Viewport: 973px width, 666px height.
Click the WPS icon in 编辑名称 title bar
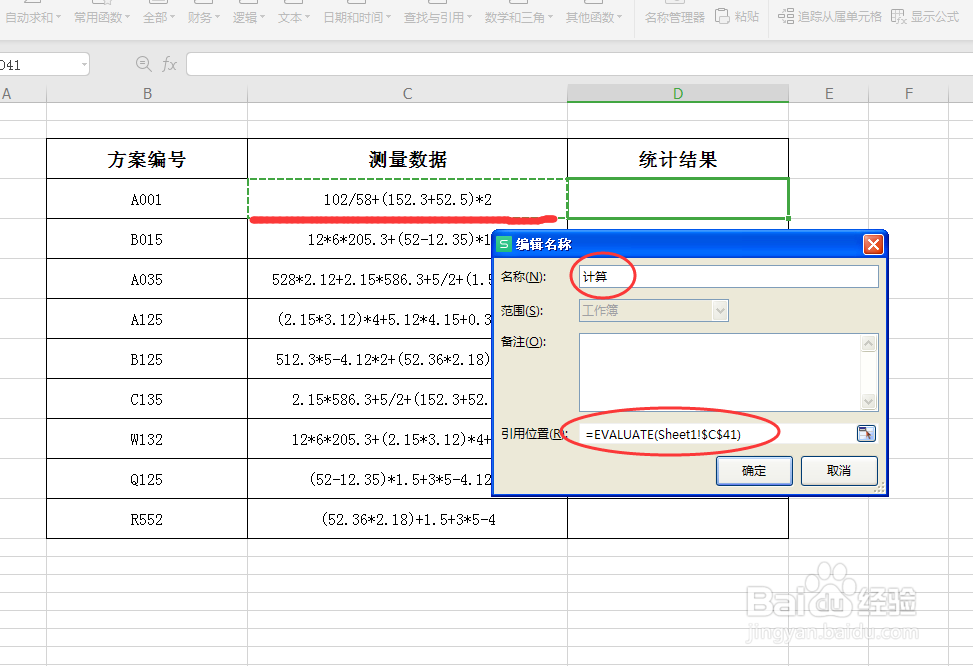(x=504, y=244)
